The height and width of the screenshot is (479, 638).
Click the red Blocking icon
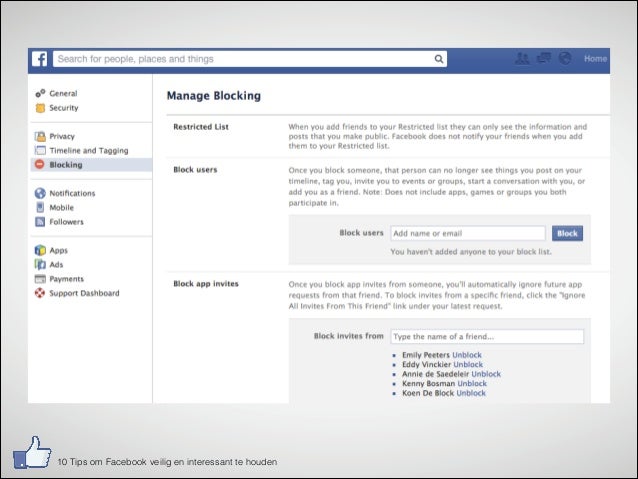click(x=39, y=164)
